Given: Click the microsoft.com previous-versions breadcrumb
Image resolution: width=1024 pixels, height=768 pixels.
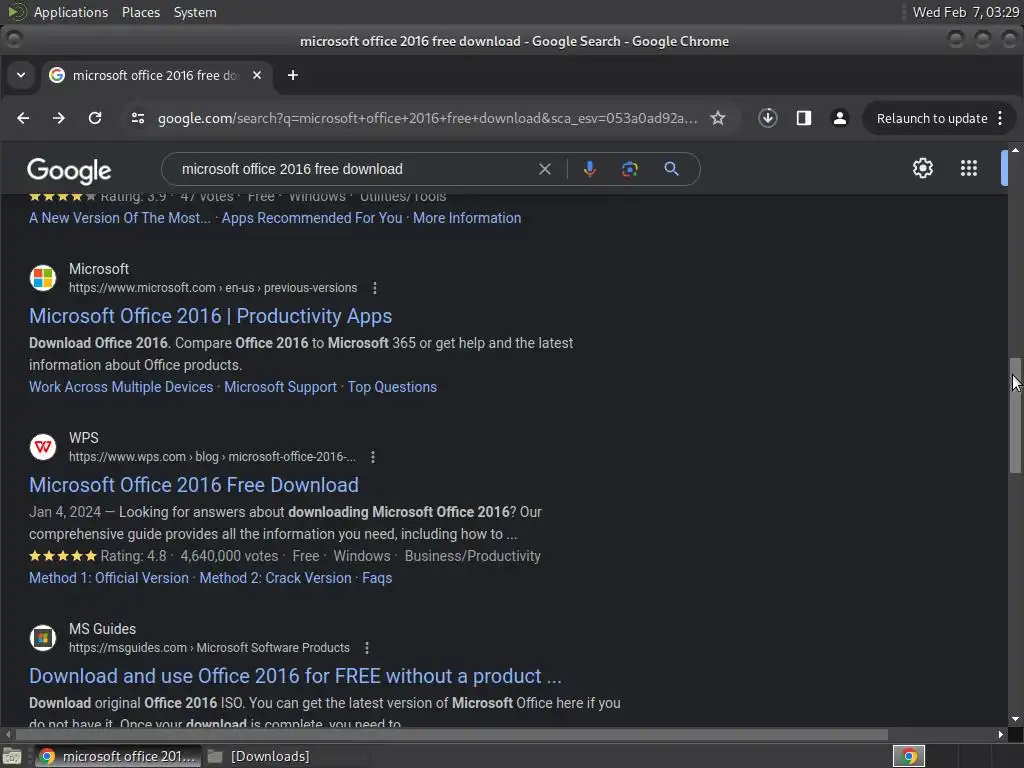Looking at the screenshot, I should click(213, 288).
